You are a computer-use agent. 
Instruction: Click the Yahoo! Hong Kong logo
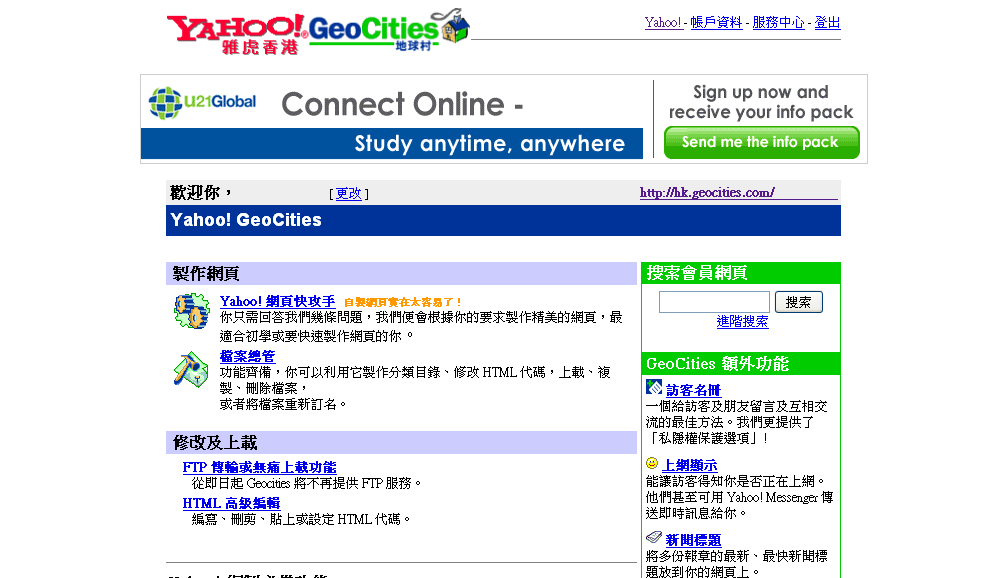(237, 34)
